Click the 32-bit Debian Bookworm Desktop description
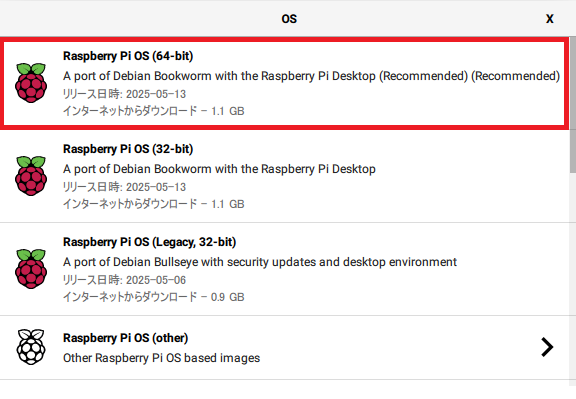The image size is (576, 399). 219,169
